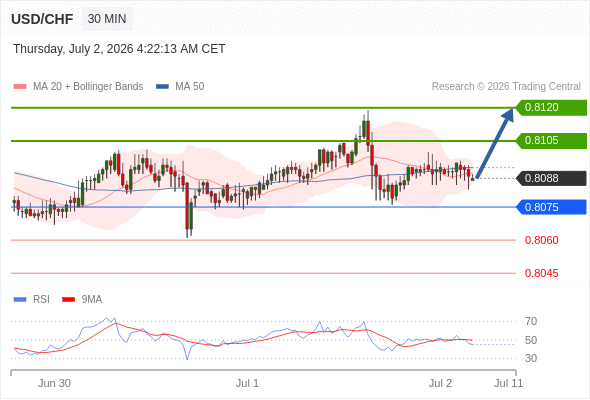Click the MA 50 legend label
The height and width of the screenshot is (400, 590).
tap(190, 87)
